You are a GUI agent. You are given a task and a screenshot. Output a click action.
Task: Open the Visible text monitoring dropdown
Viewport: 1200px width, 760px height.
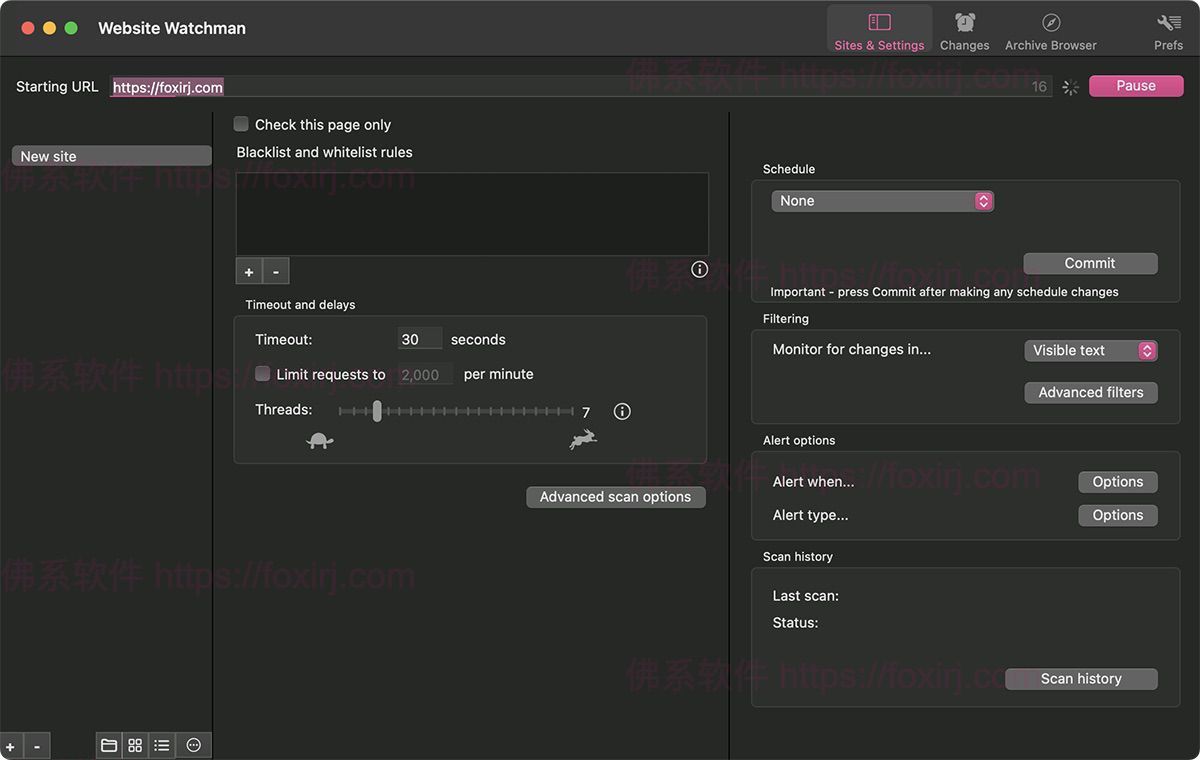1090,350
